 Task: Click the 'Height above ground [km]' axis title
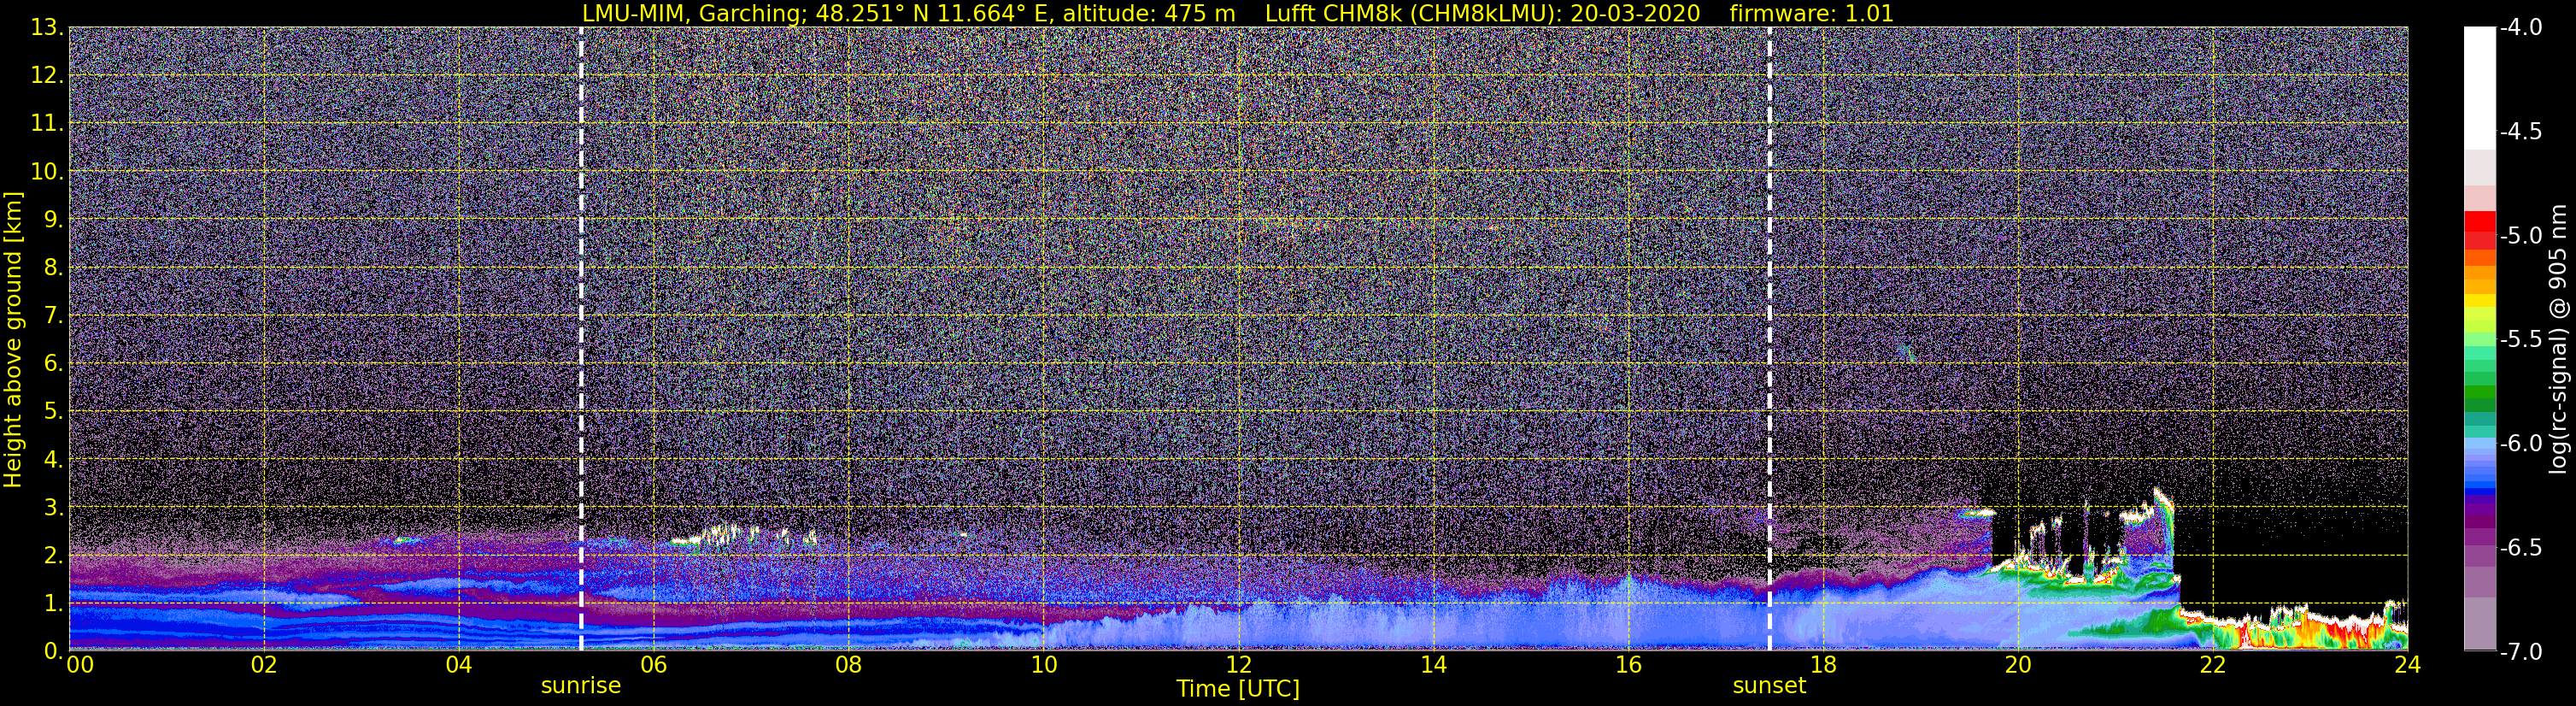[13, 339]
